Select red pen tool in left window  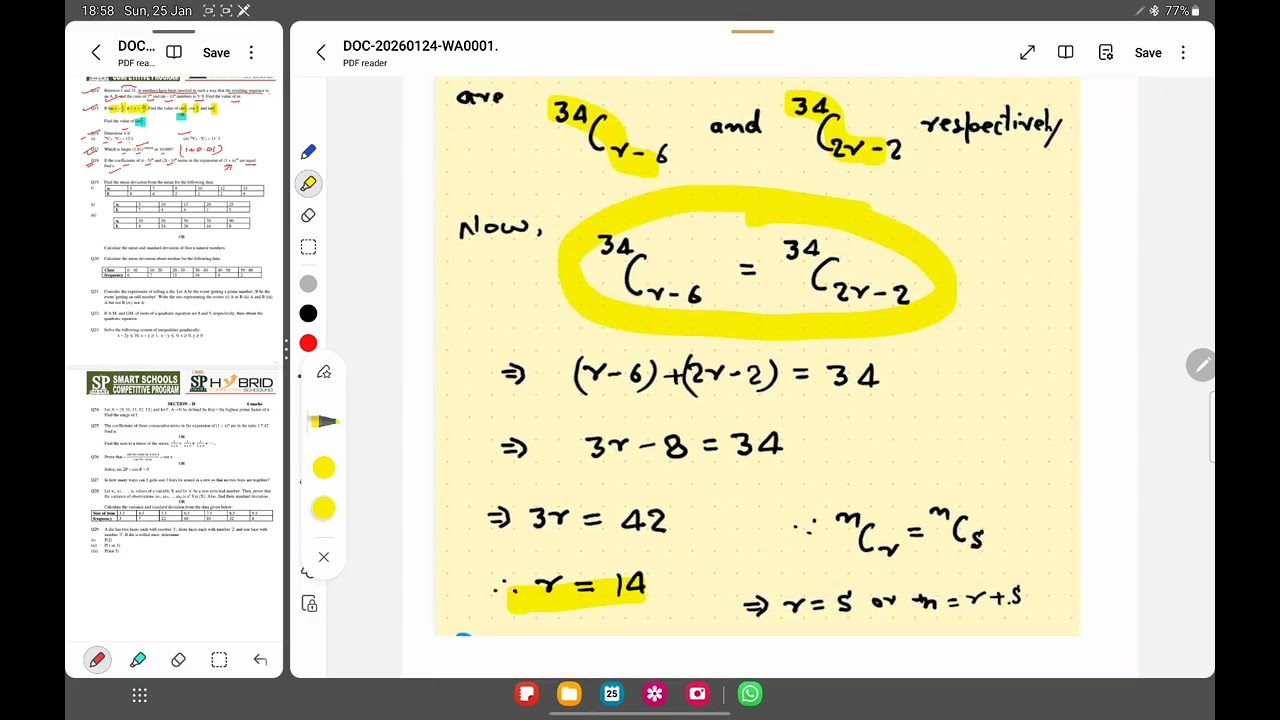click(97, 660)
